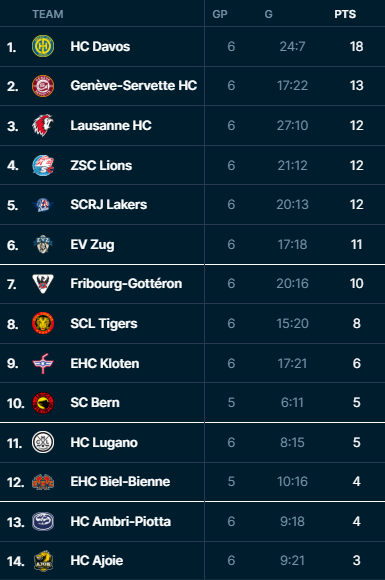
Task: Click the HC Davos team logo
Action: point(43,46)
